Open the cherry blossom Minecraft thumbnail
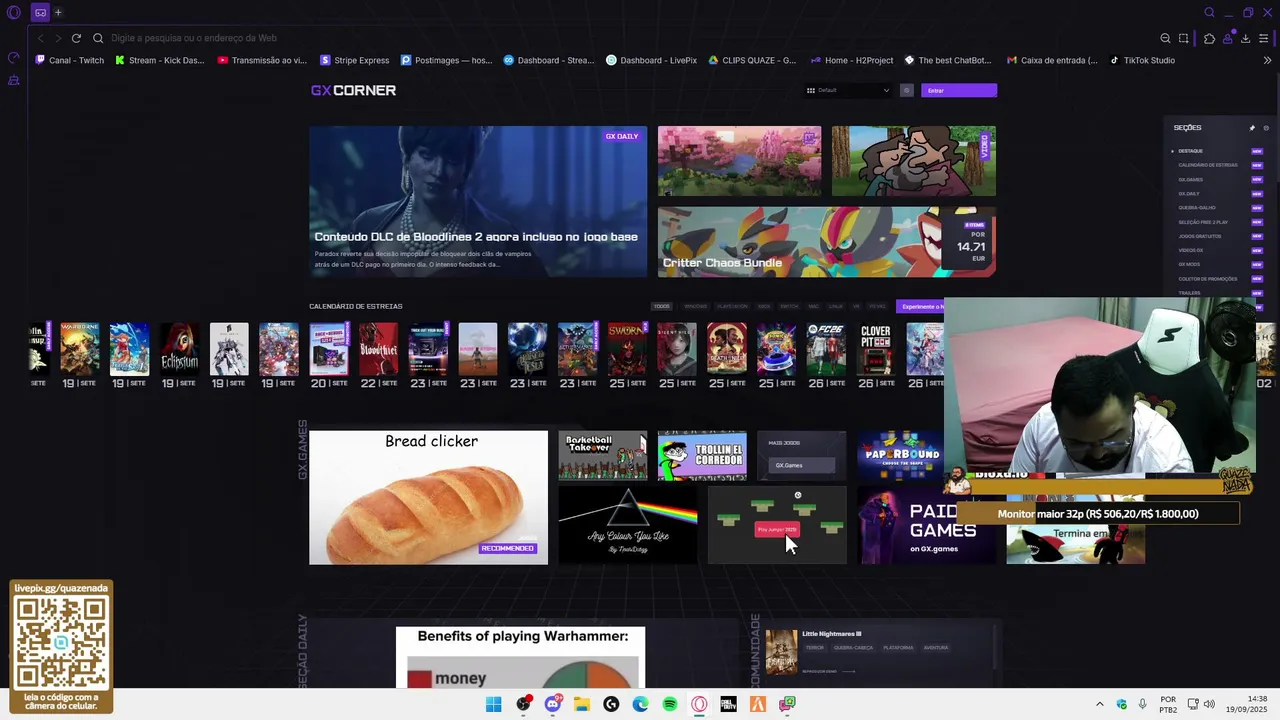This screenshot has width=1280, height=720. click(x=739, y=161)
